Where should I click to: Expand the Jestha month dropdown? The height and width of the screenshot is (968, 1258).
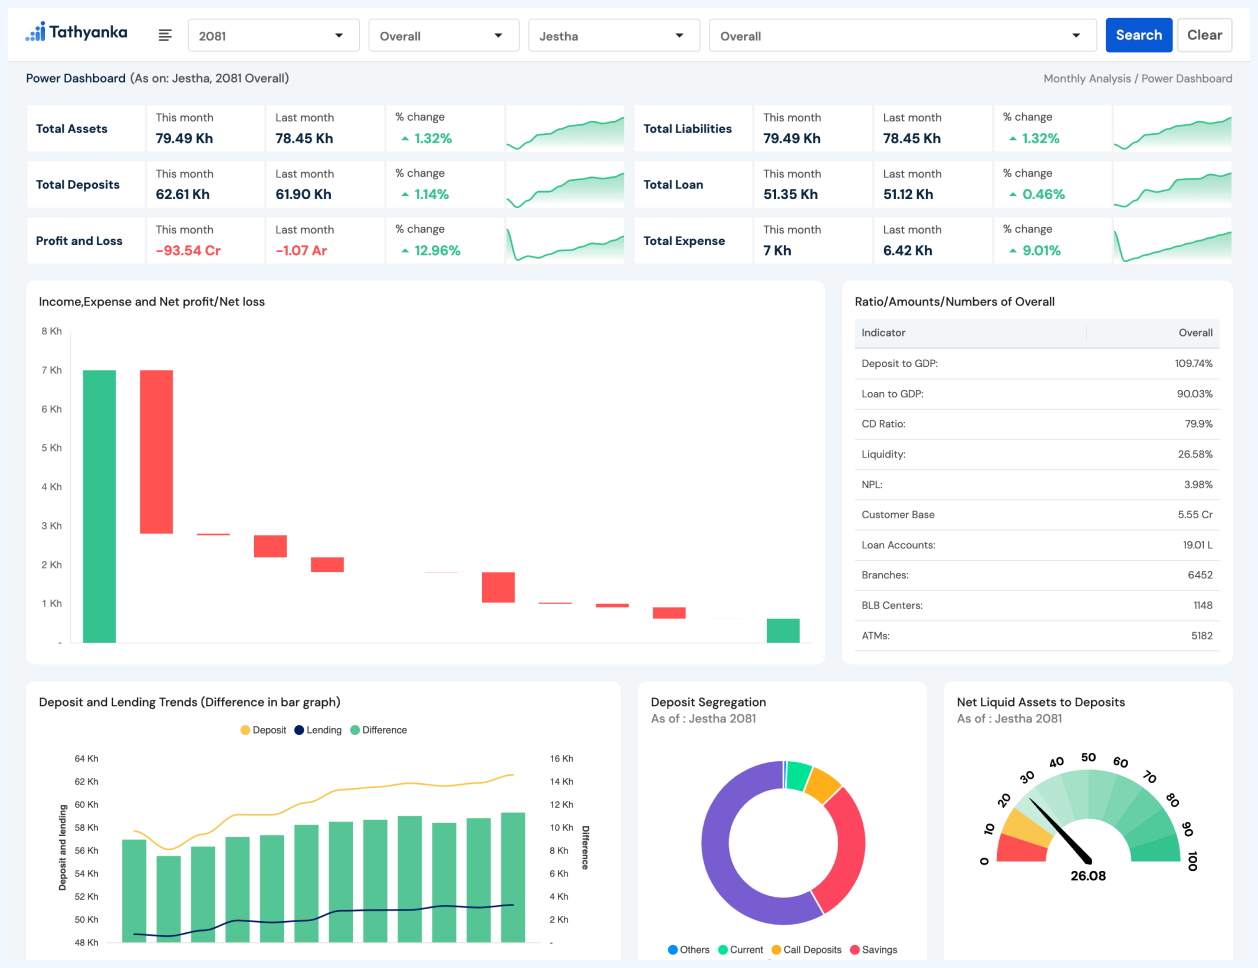click(613, 36)
